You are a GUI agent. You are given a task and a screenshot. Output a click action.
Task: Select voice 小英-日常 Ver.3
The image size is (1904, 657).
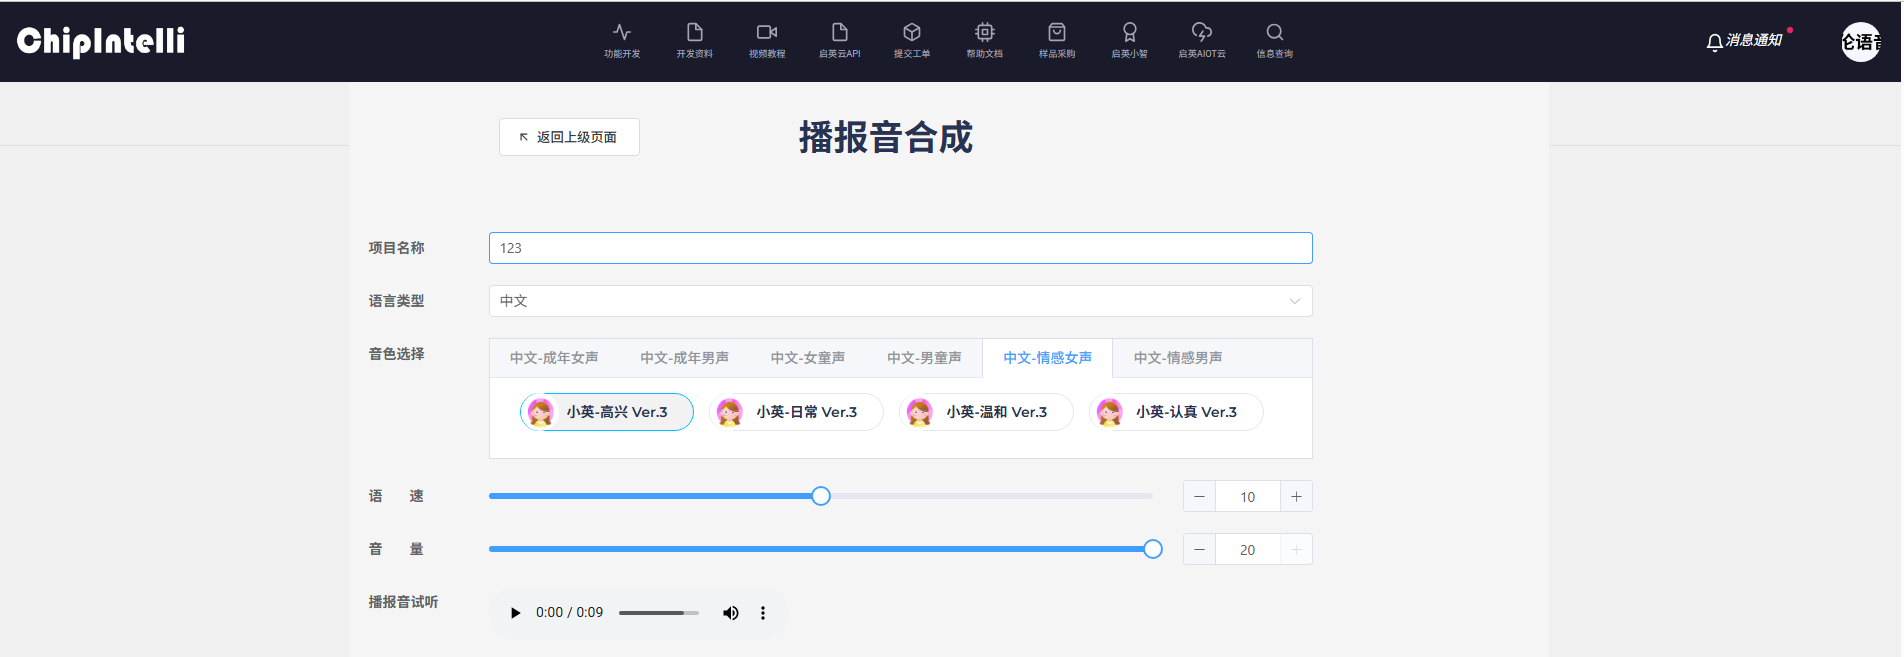coord(796,412)
